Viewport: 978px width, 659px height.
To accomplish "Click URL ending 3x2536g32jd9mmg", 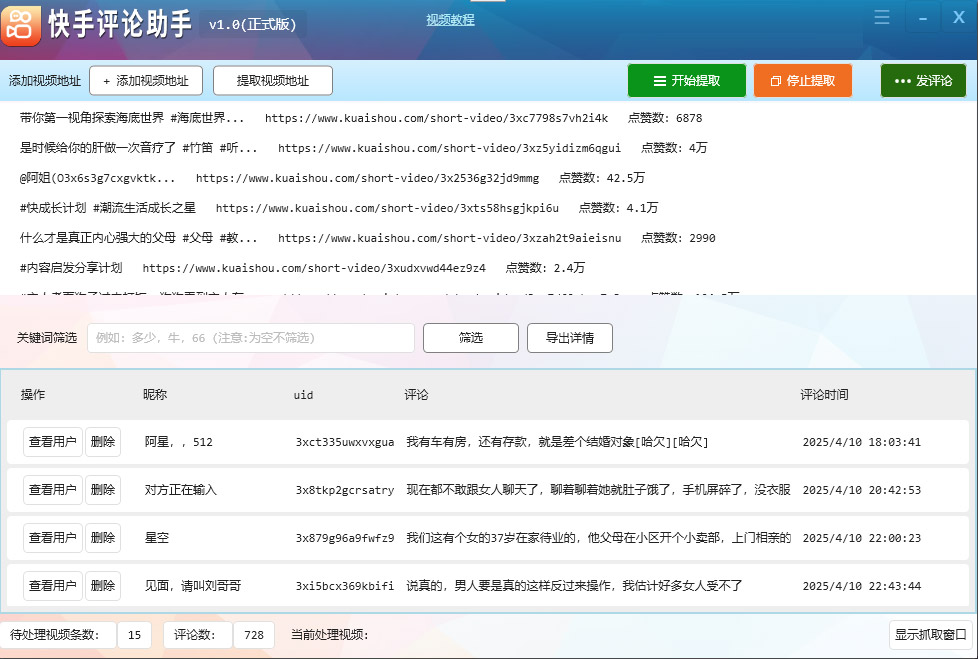I will (367, 178).
